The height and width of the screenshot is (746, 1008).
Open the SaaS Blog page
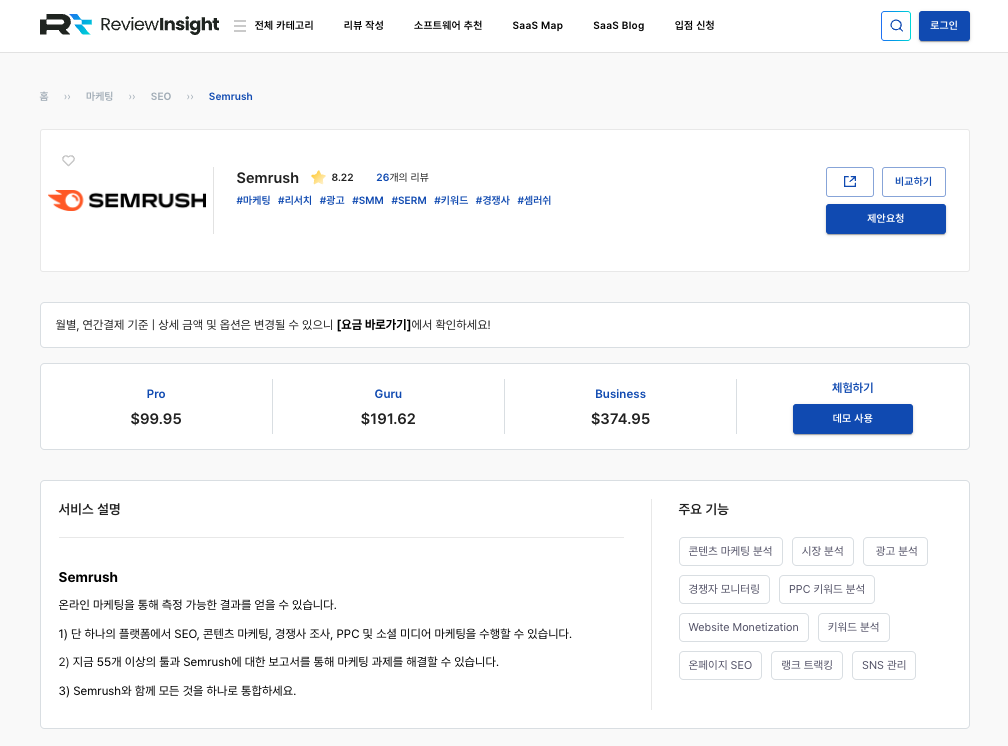(x=618, y=26)
